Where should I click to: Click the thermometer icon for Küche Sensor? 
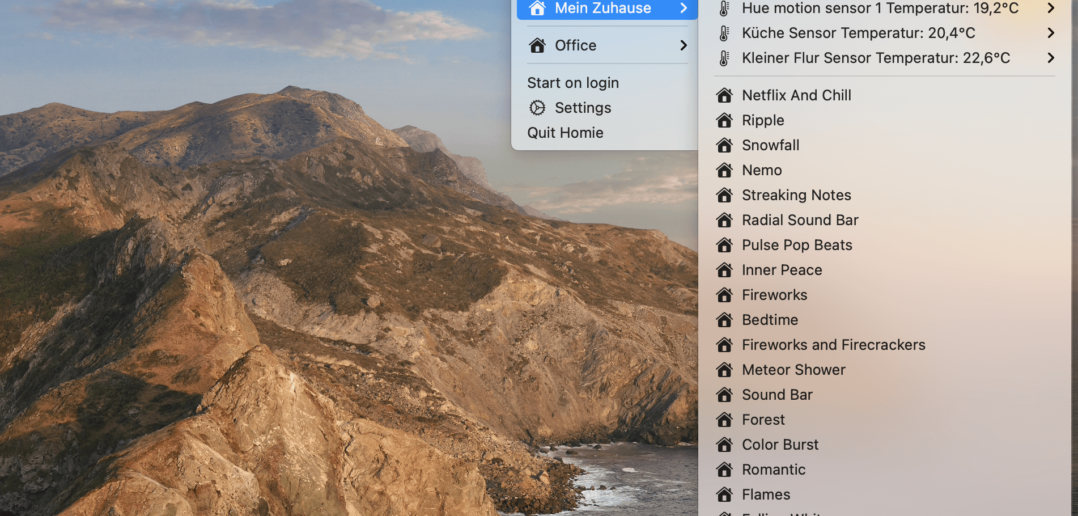coord(724,33)
